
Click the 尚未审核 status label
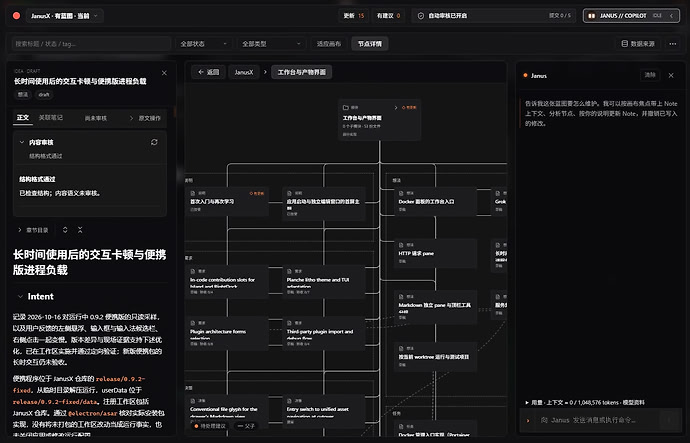pyautogui.click(x=95, y=118)
